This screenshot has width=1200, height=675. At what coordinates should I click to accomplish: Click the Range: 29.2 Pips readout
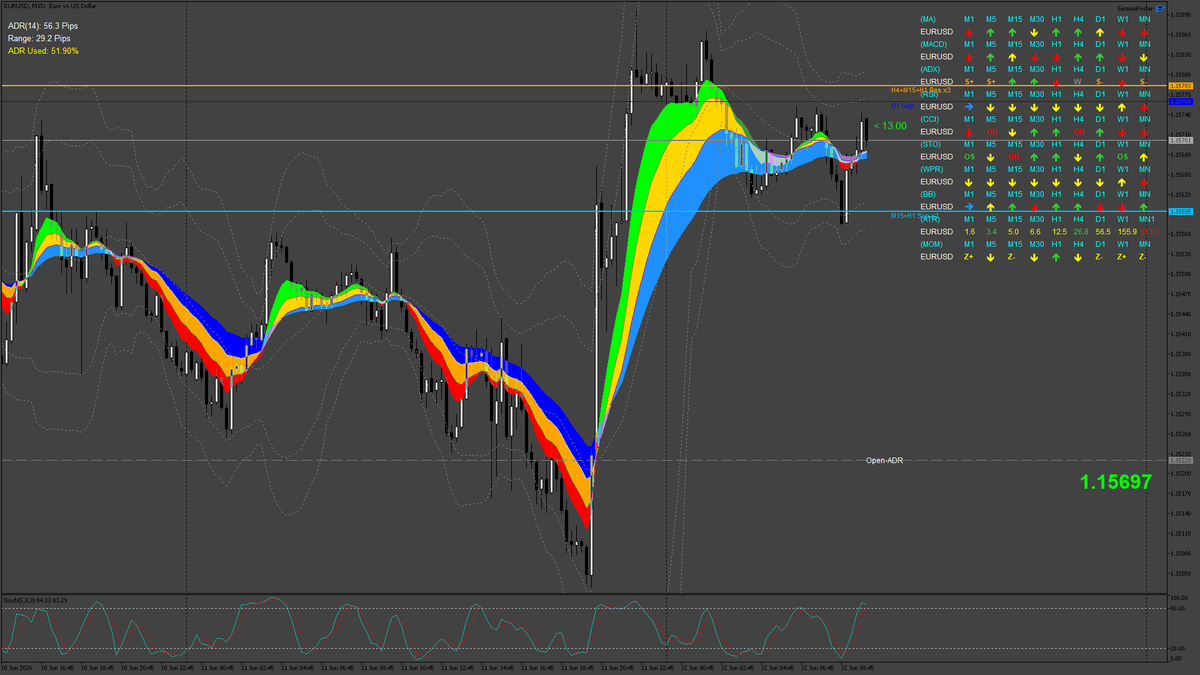click(x=40, y=38)
